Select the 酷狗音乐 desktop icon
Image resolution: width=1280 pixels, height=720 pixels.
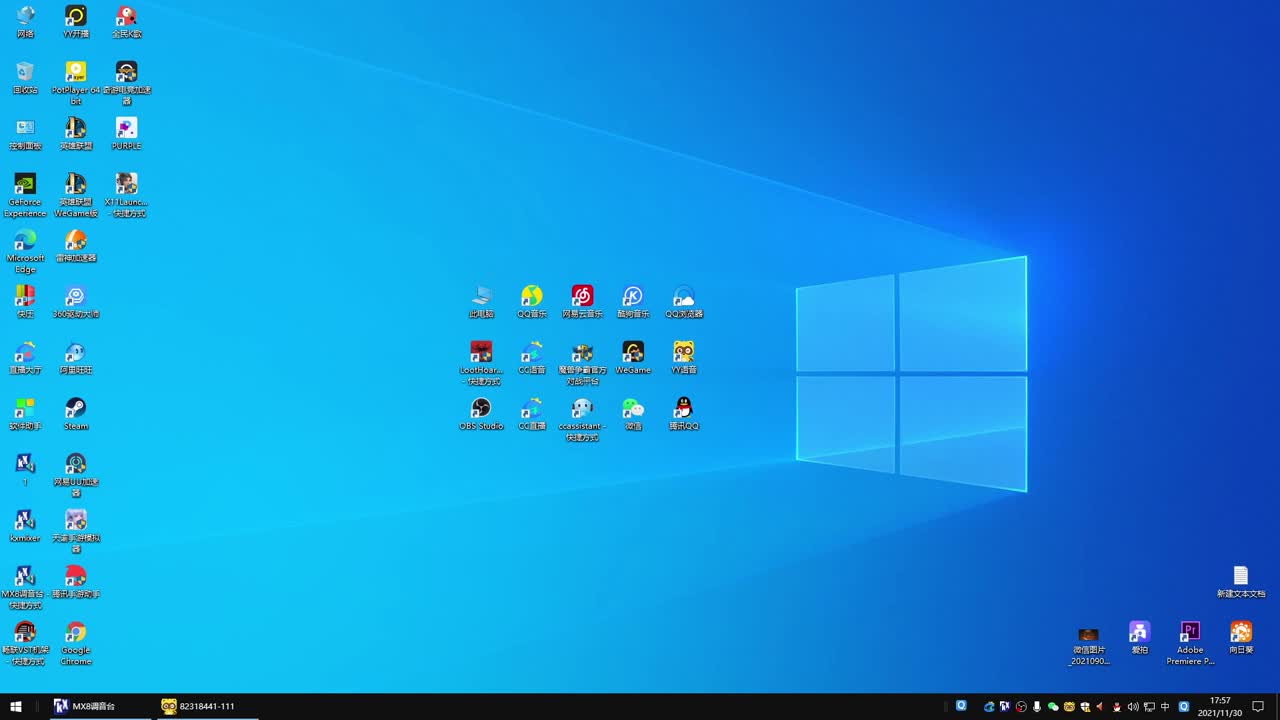click(633, 302)
